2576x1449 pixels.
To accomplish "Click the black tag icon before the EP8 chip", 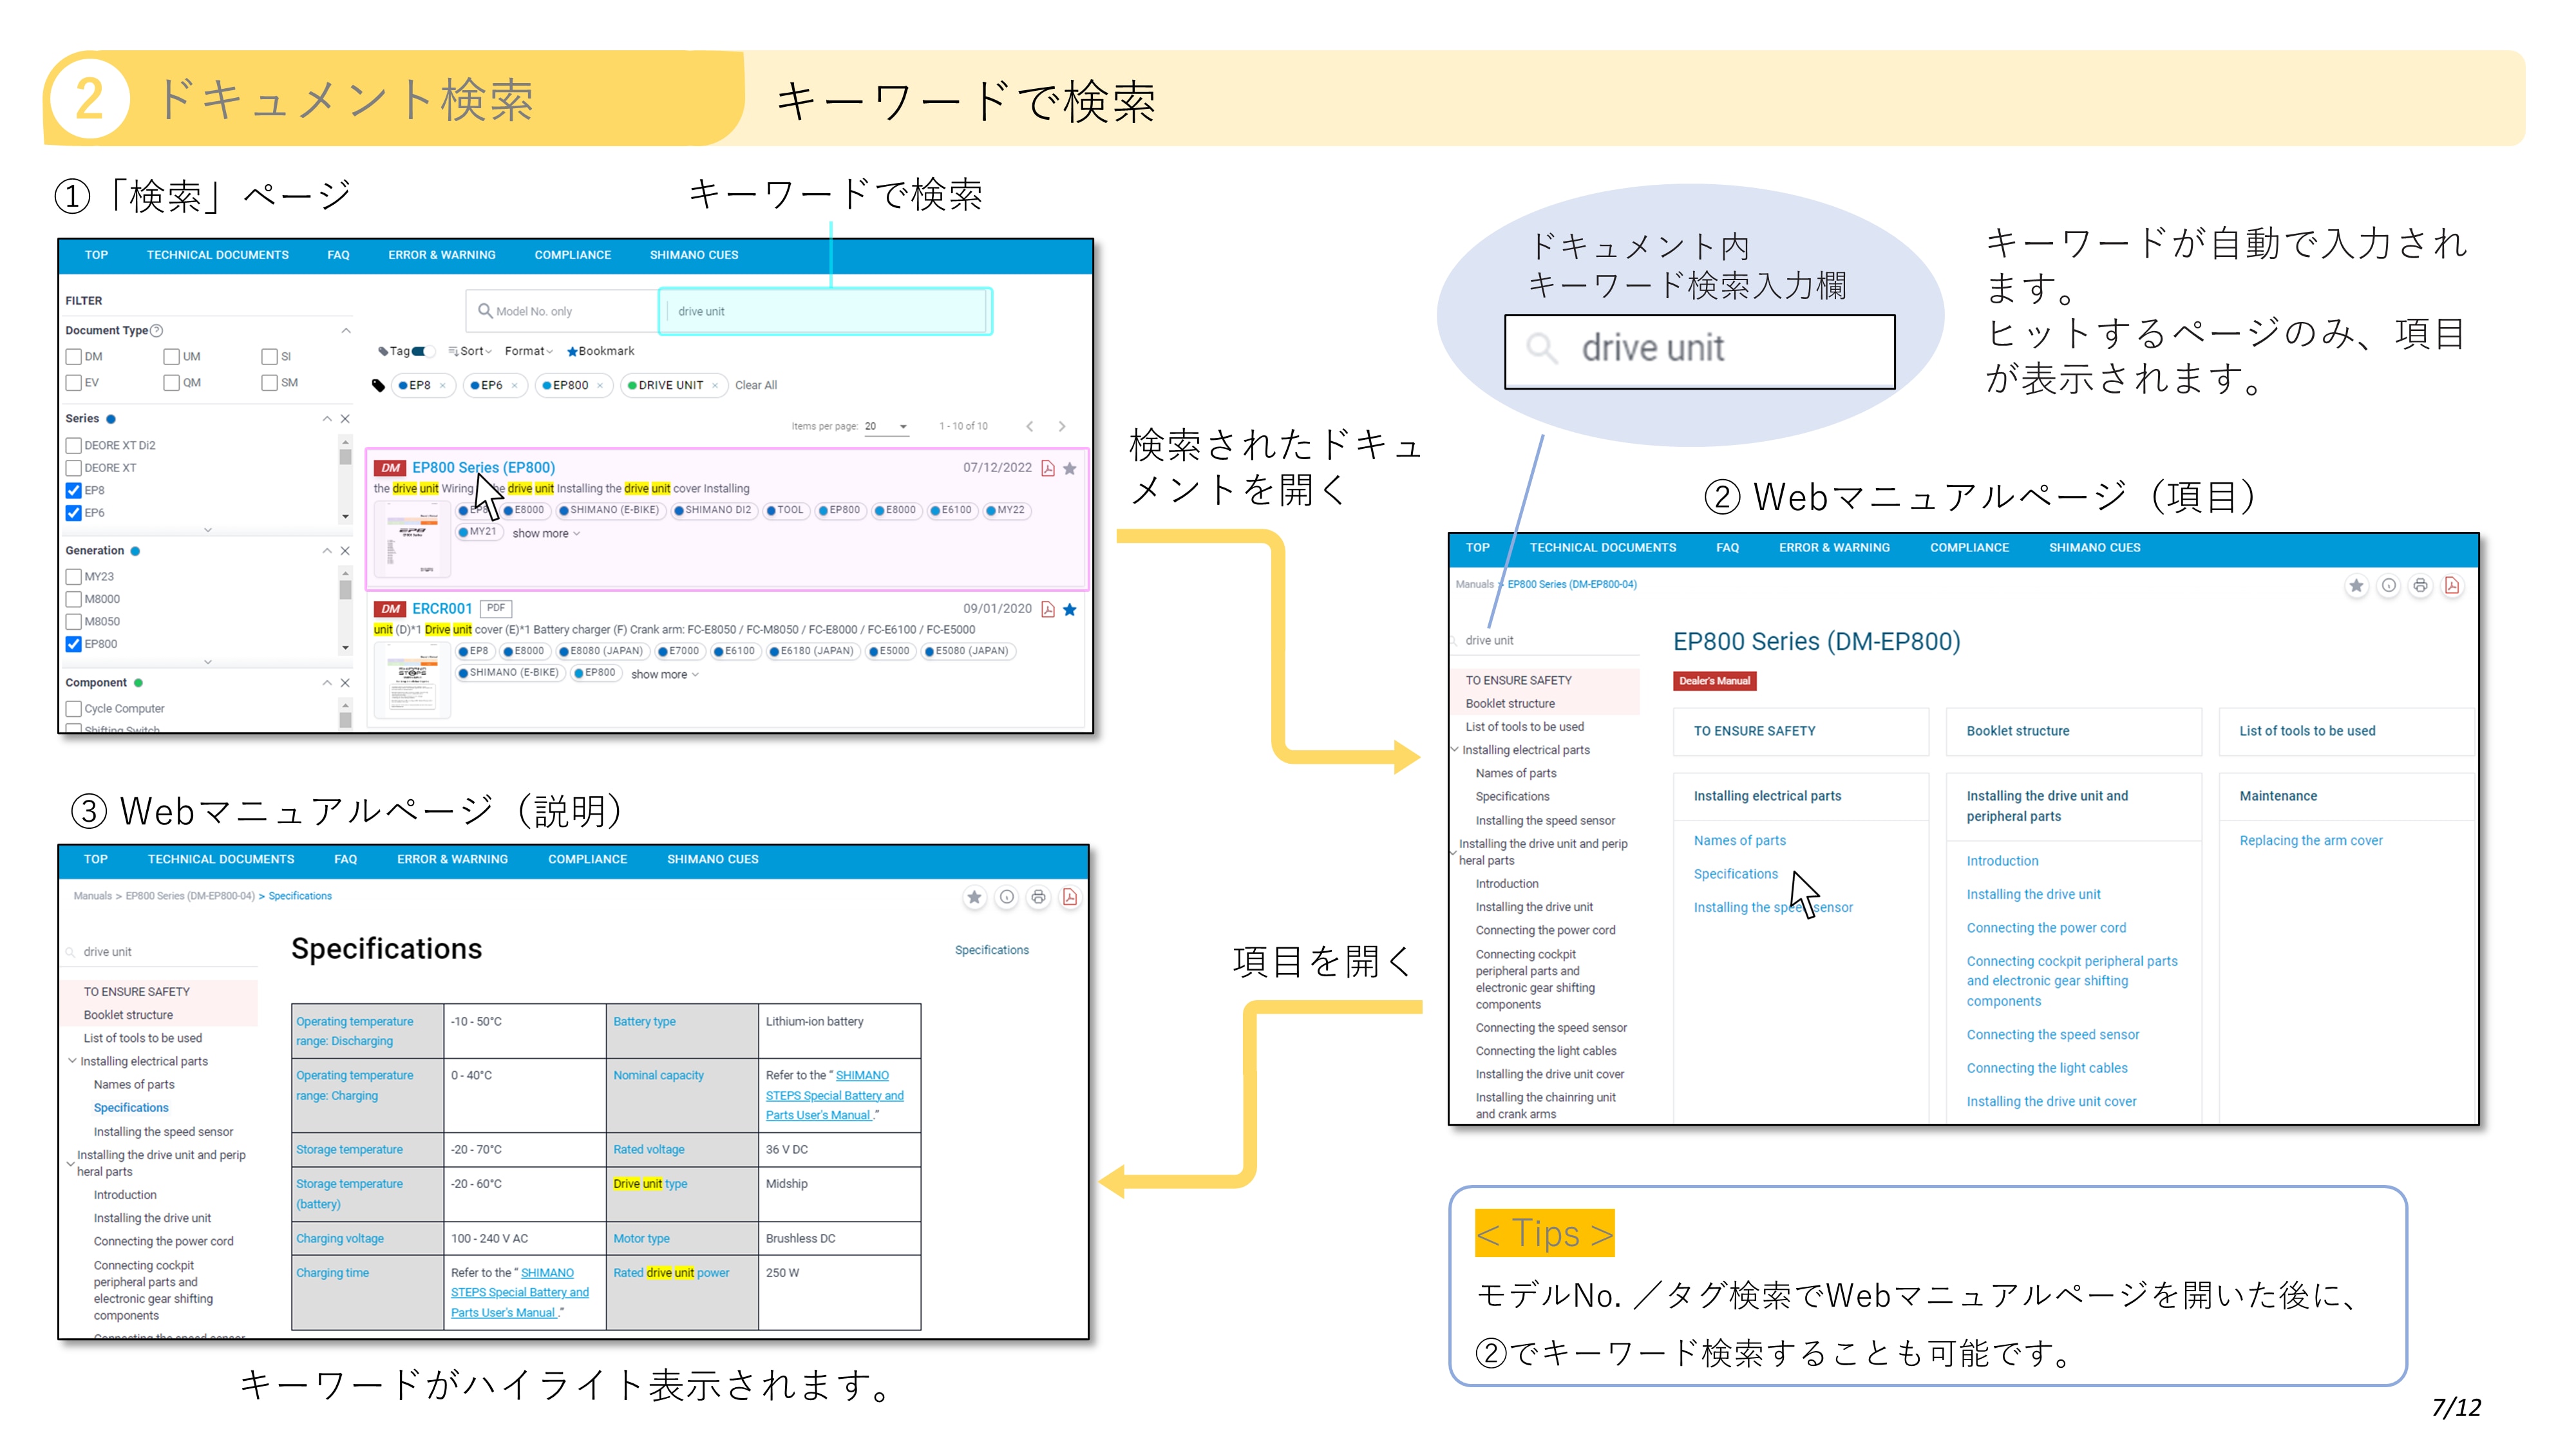I will [378, 385].
